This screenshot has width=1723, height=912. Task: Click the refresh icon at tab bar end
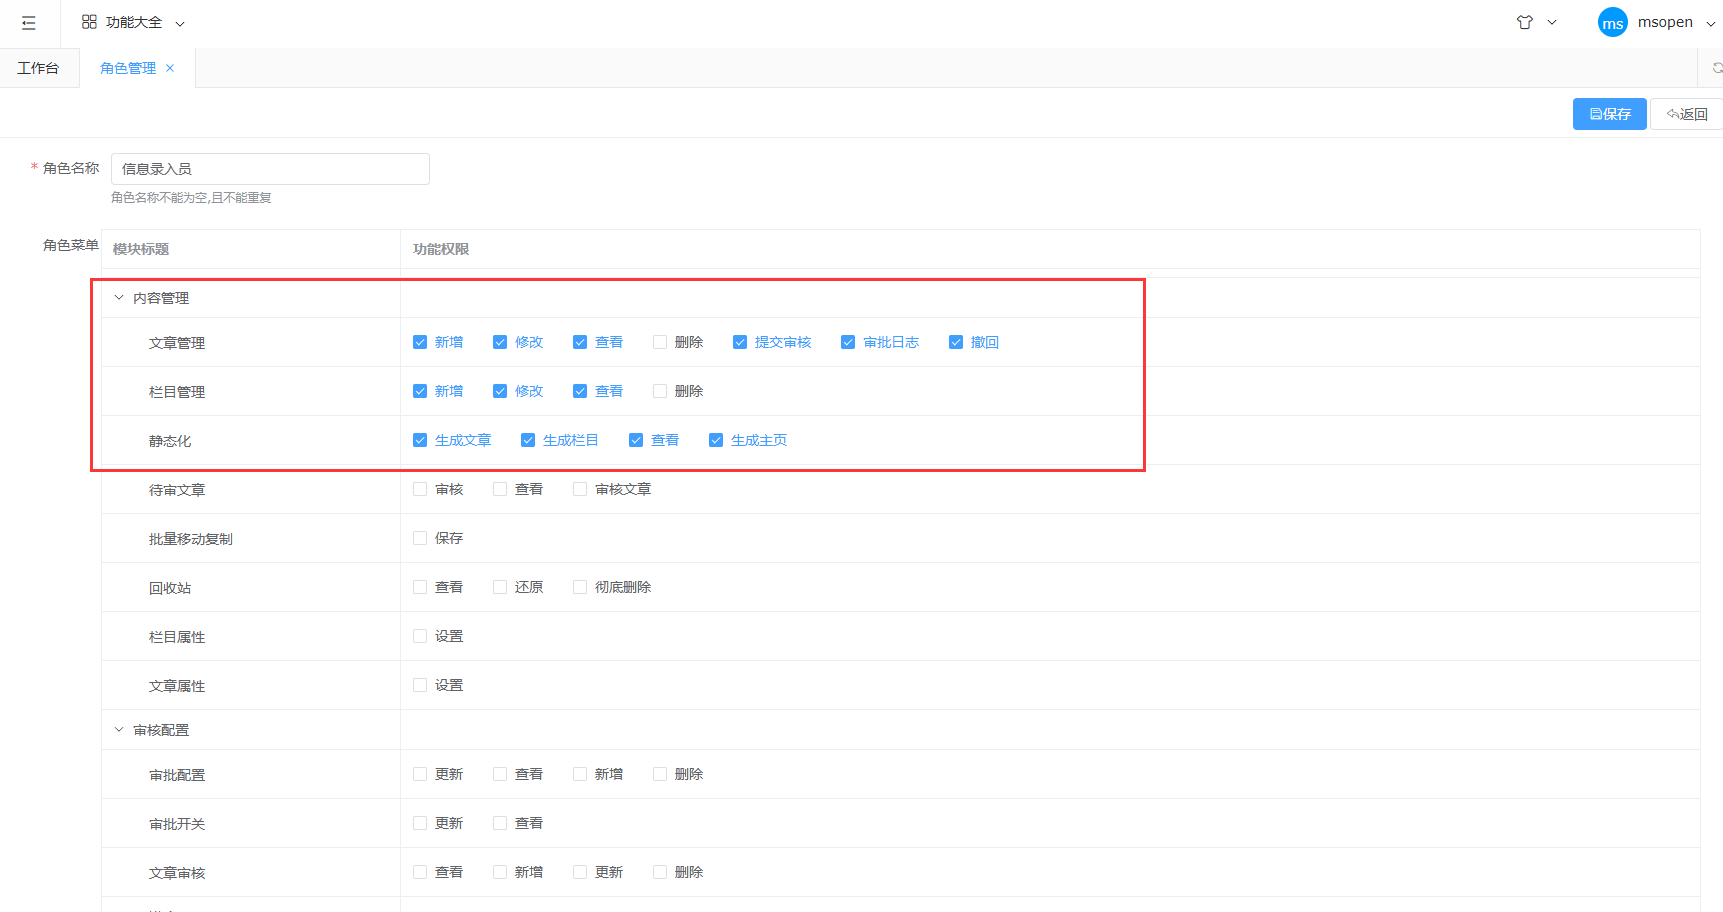pyautogui.click(x=1716, y=68)
